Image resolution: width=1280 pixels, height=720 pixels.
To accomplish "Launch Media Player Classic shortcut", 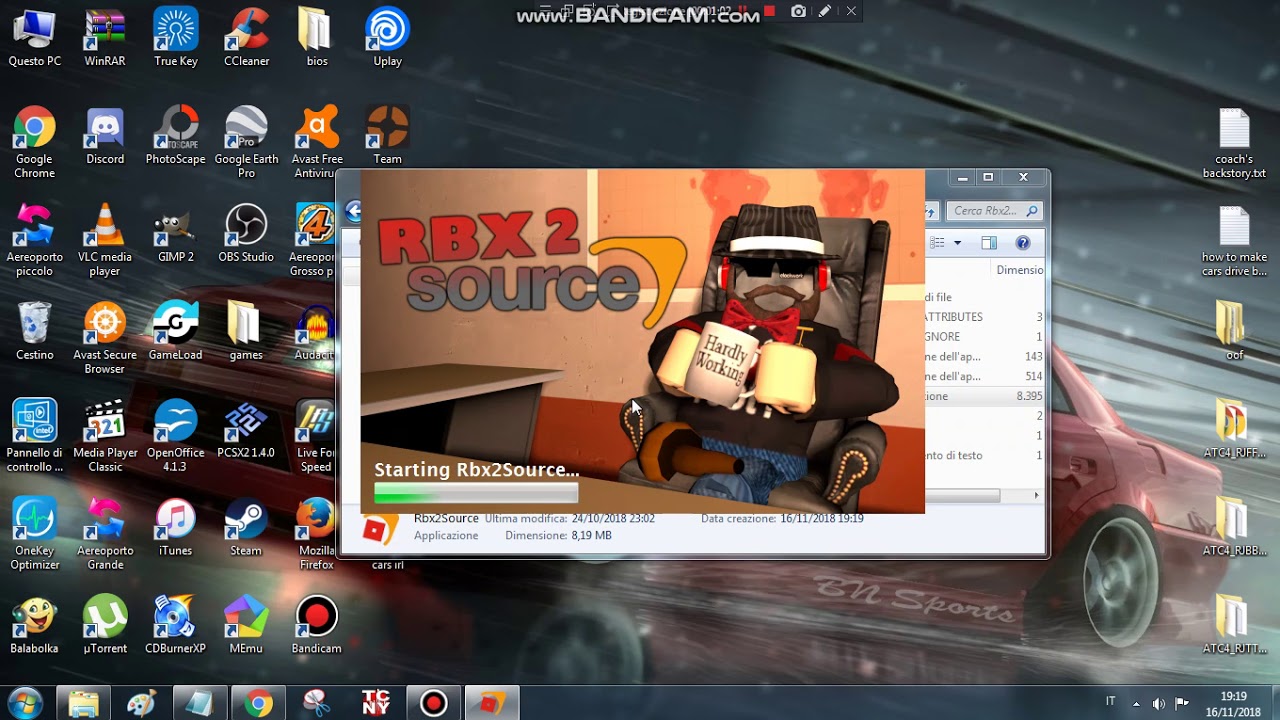I will point(105,436).
